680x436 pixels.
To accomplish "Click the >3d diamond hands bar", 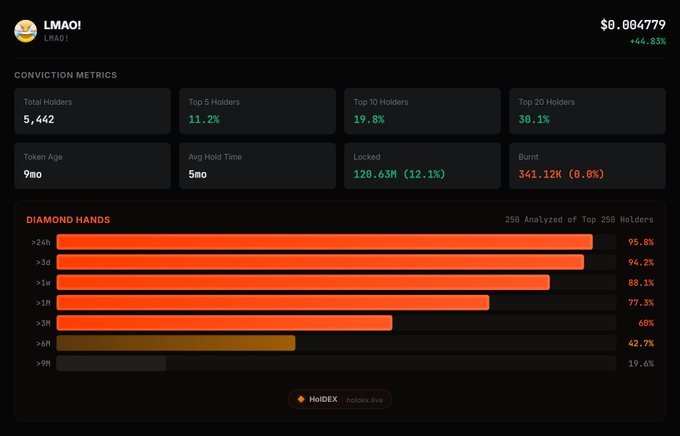I will pos(320,262).
